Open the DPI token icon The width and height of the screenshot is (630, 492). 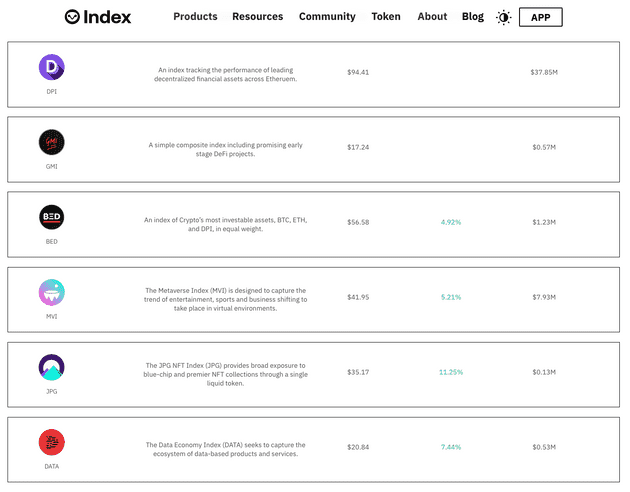click(x=51, y=67)
